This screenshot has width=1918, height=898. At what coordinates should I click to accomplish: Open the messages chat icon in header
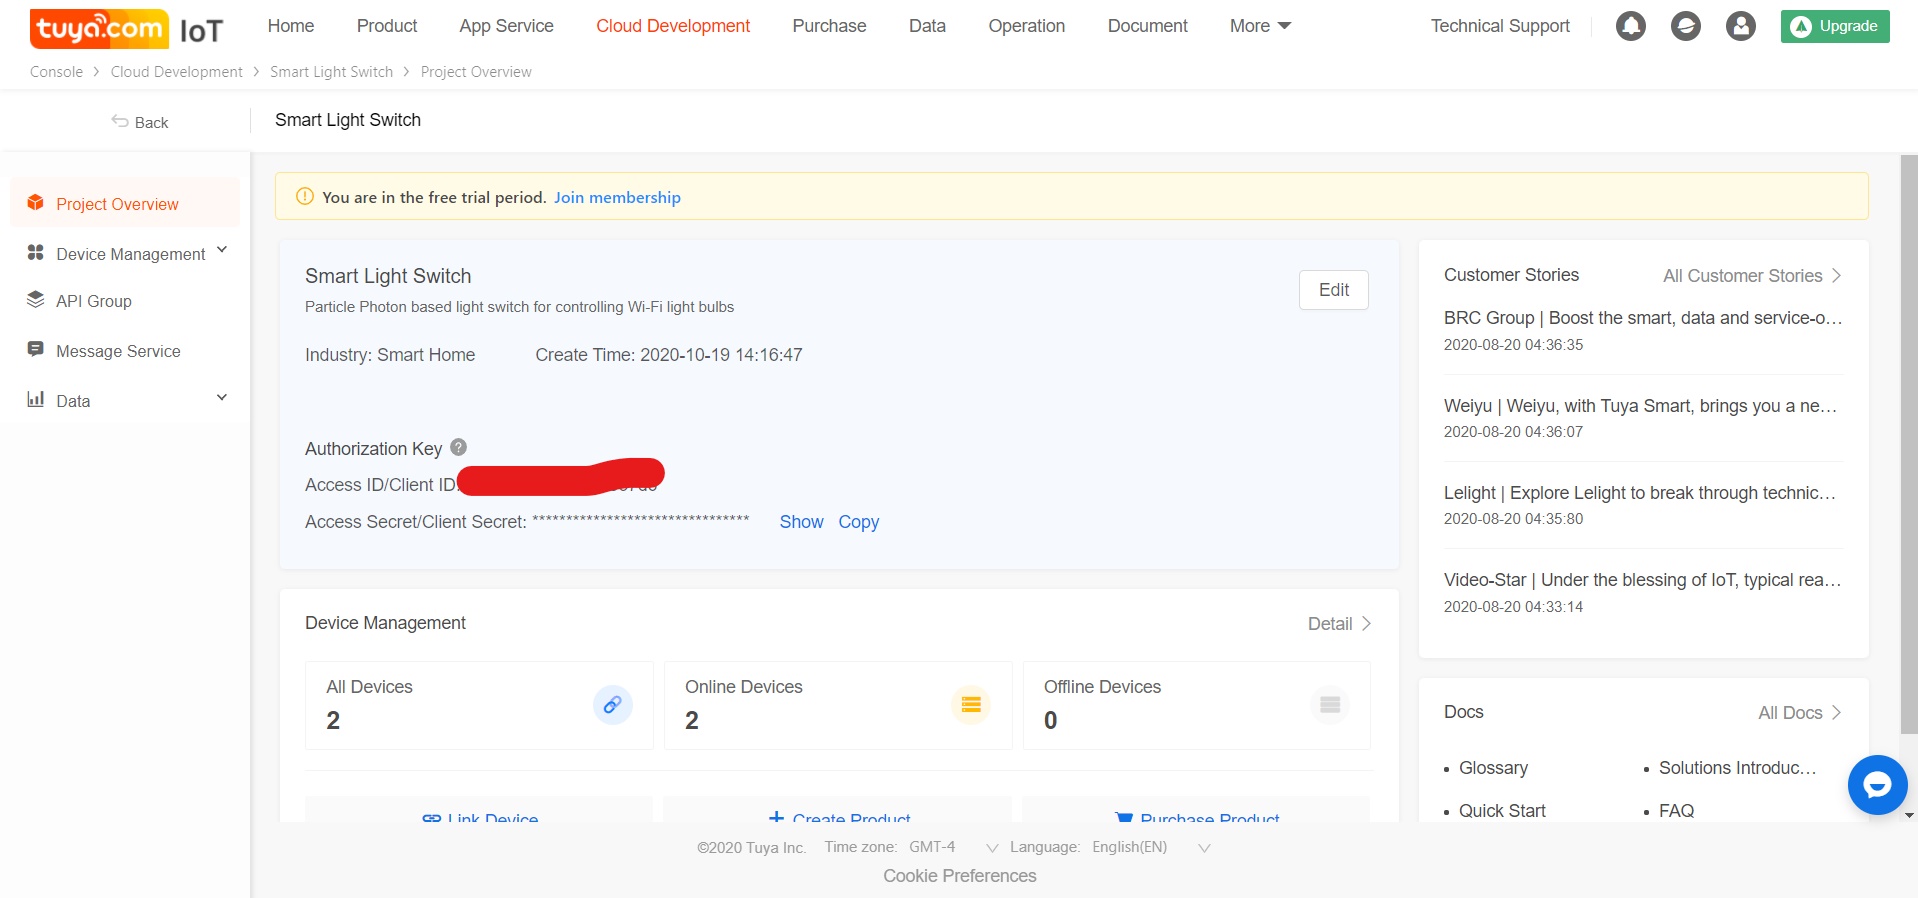pyautogui.click(x=1686, y=26)
